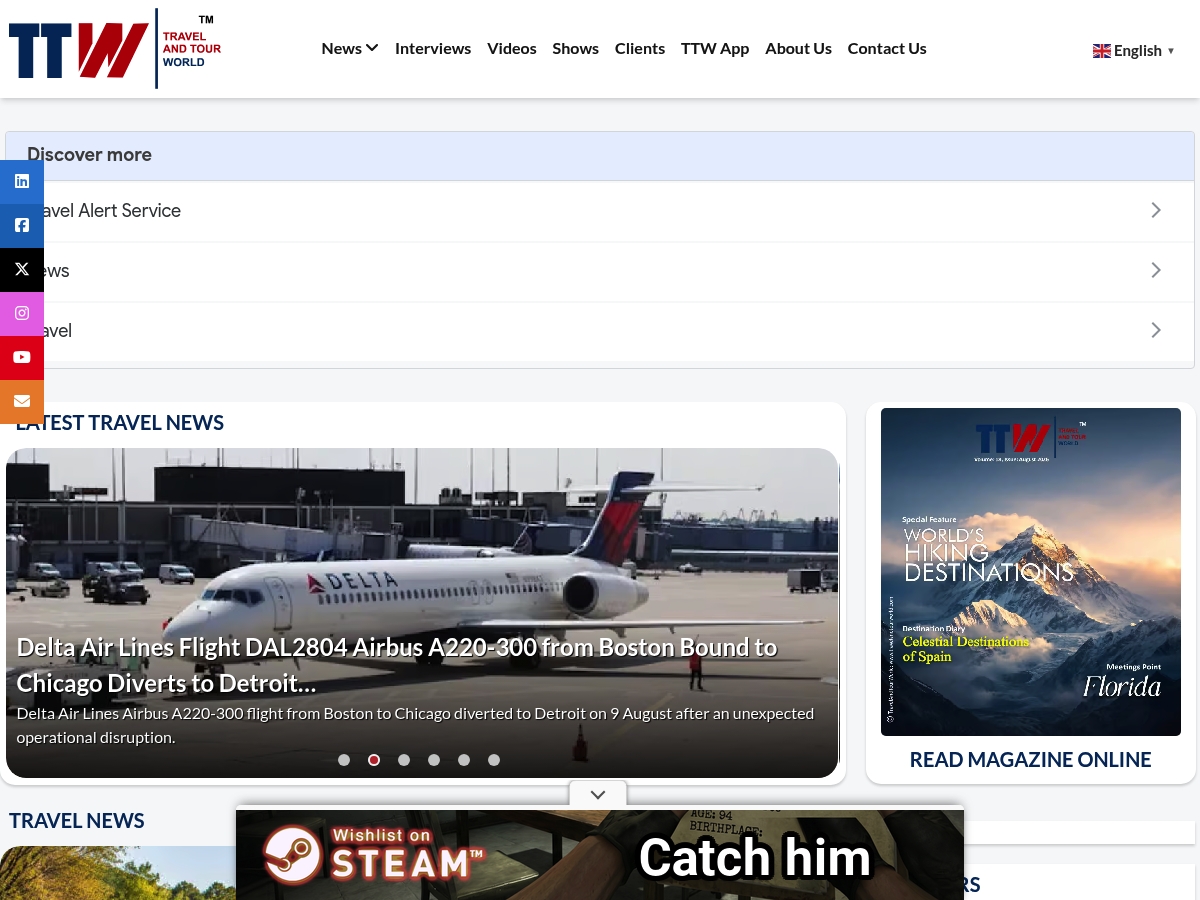The image size is (1200, 900).
Task: Select the third carousel slide dot
Action: pos(404,760)
